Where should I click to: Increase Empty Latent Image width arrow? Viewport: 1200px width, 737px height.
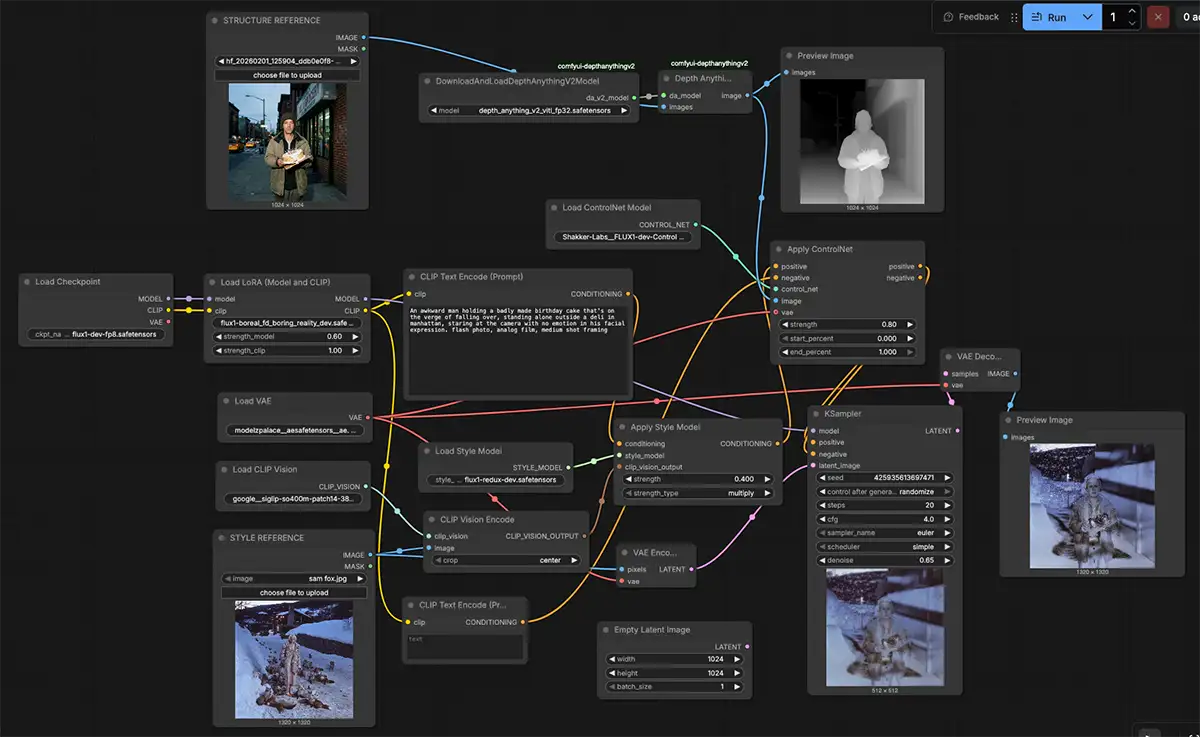pyautogui.click(x=738, y=659)
